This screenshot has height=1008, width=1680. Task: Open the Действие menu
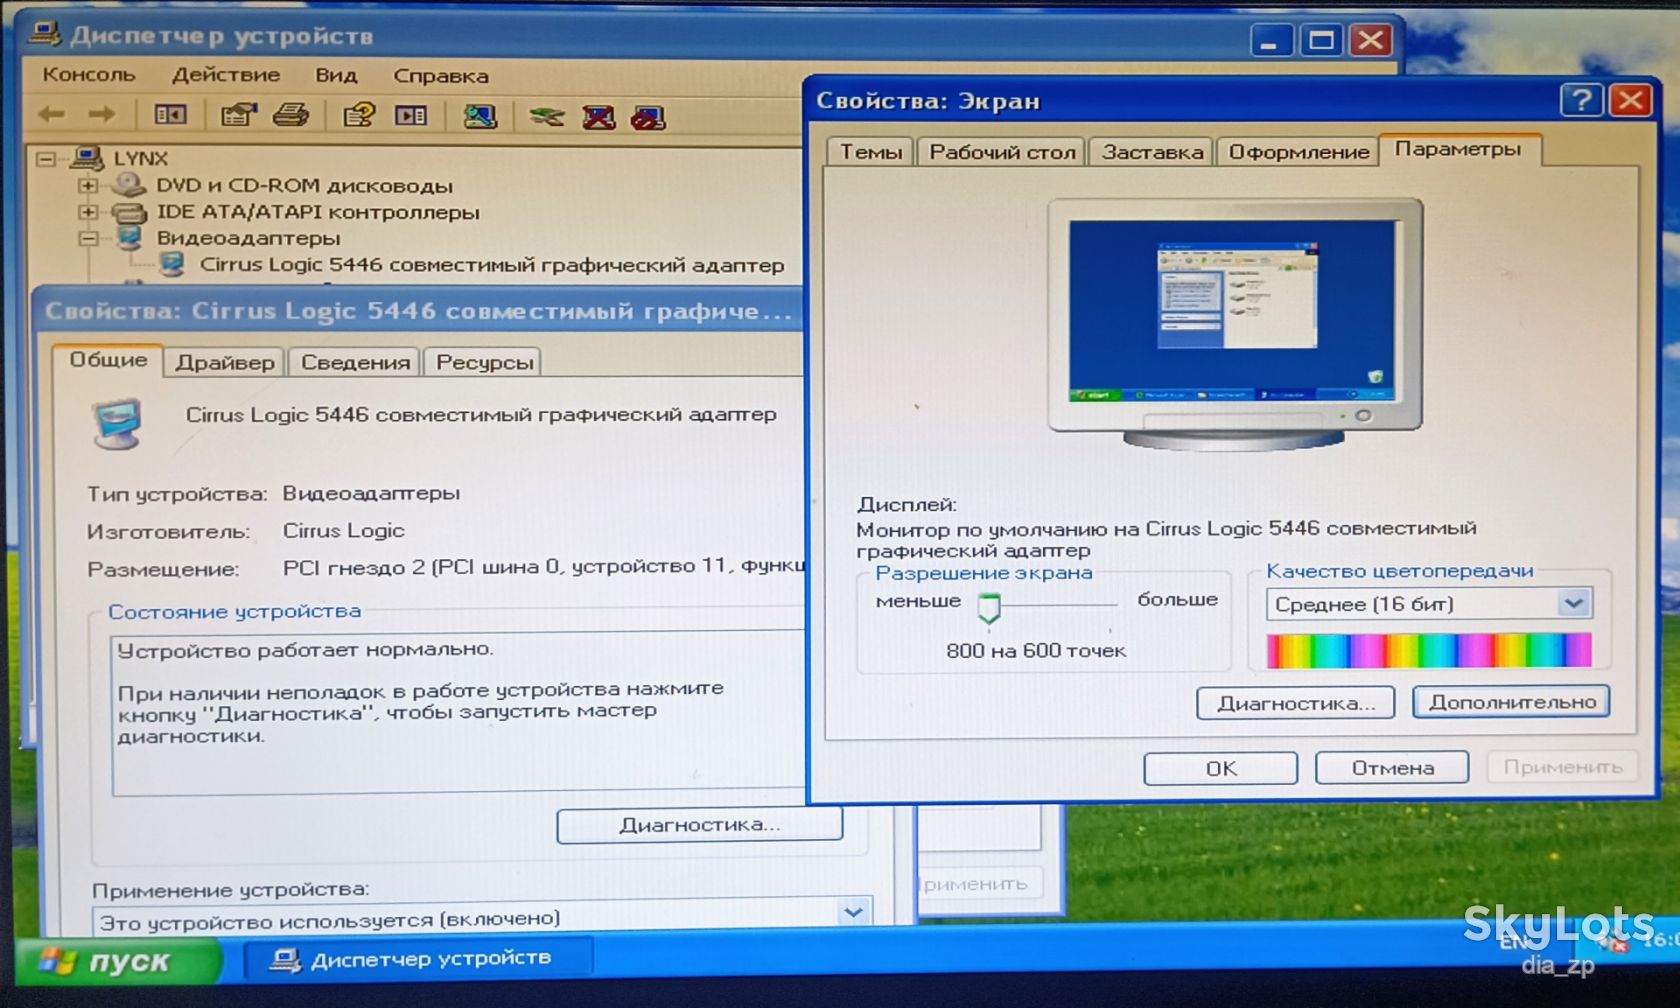pyautogui.click(x=226, y=75)
